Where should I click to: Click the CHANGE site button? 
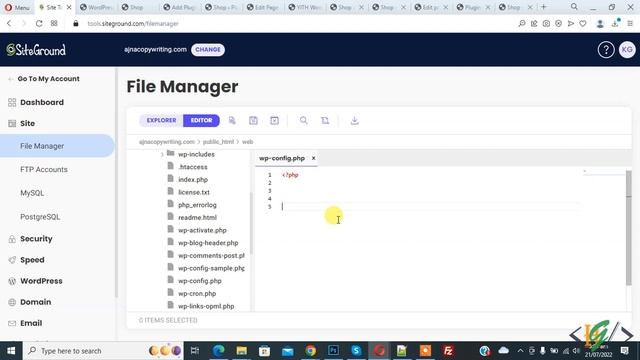tap(208, 50)
